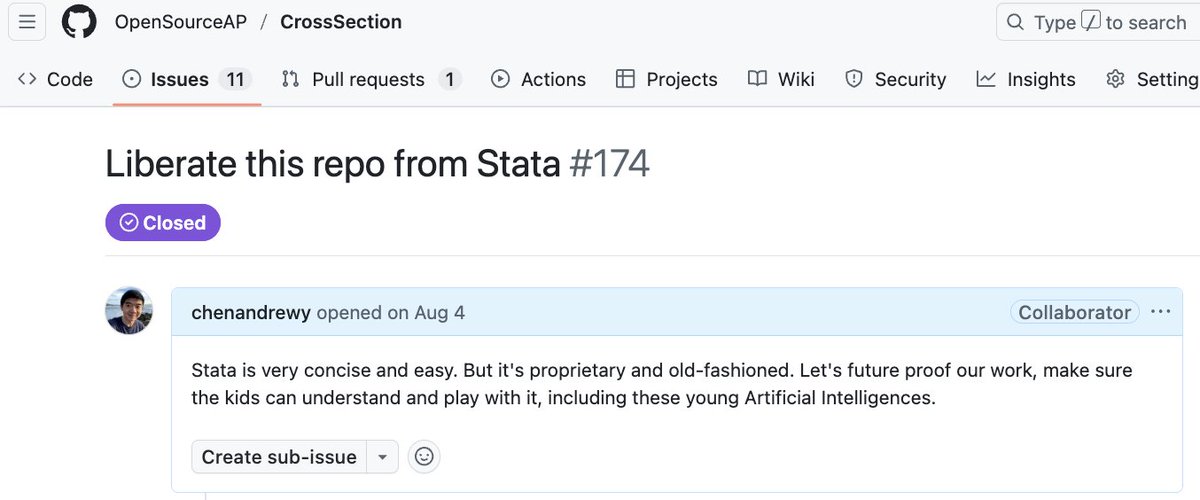Click the search magnifier icon
1200x500 pixels.
point(1015,22)
